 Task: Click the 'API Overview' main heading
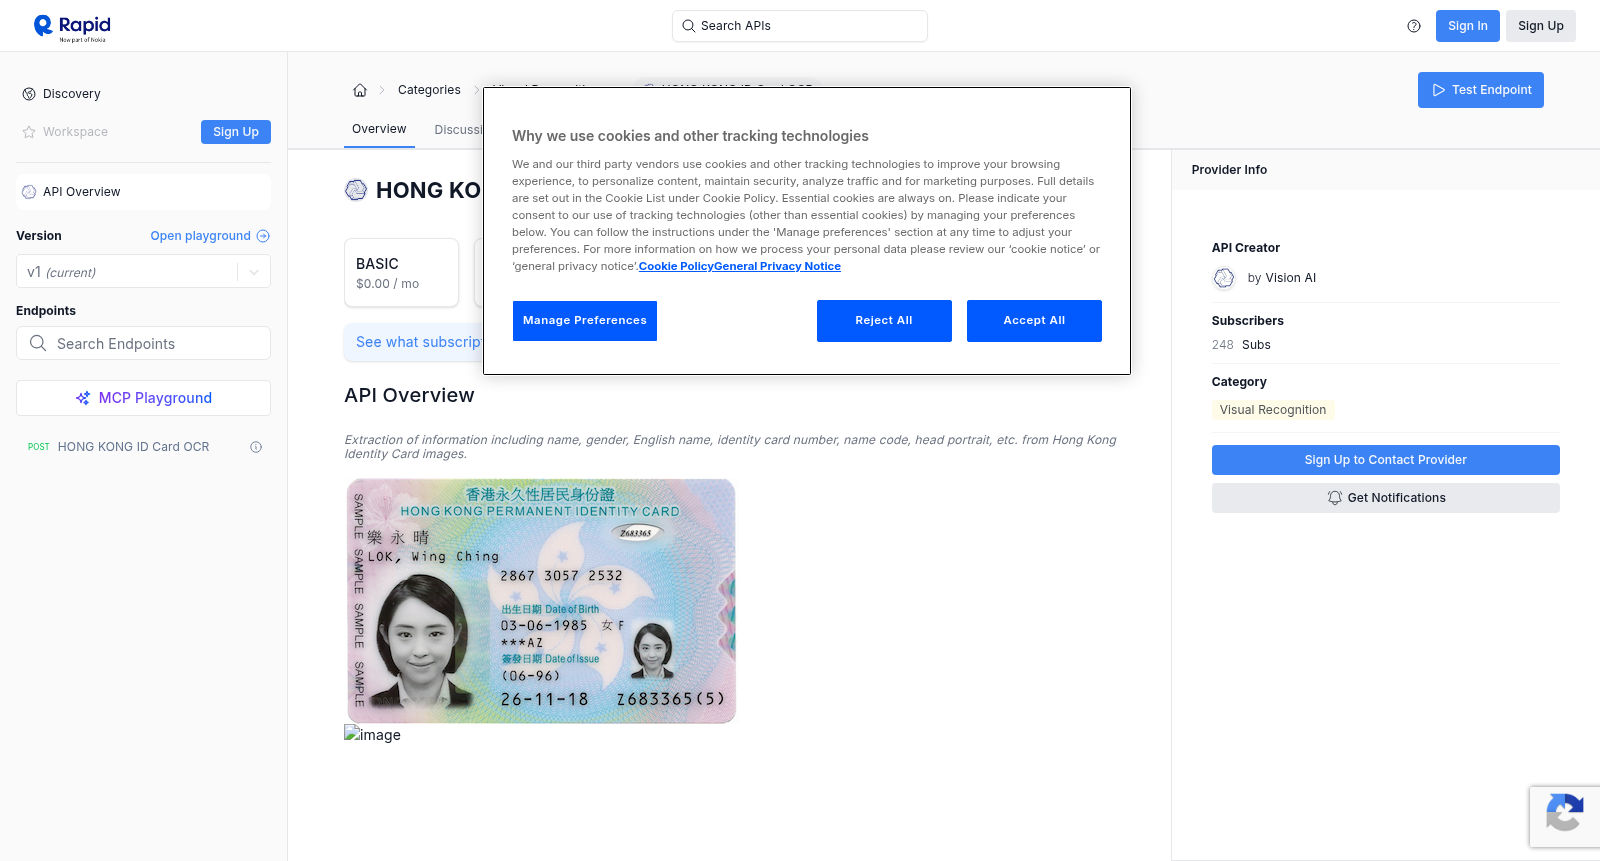coord(409,395)
